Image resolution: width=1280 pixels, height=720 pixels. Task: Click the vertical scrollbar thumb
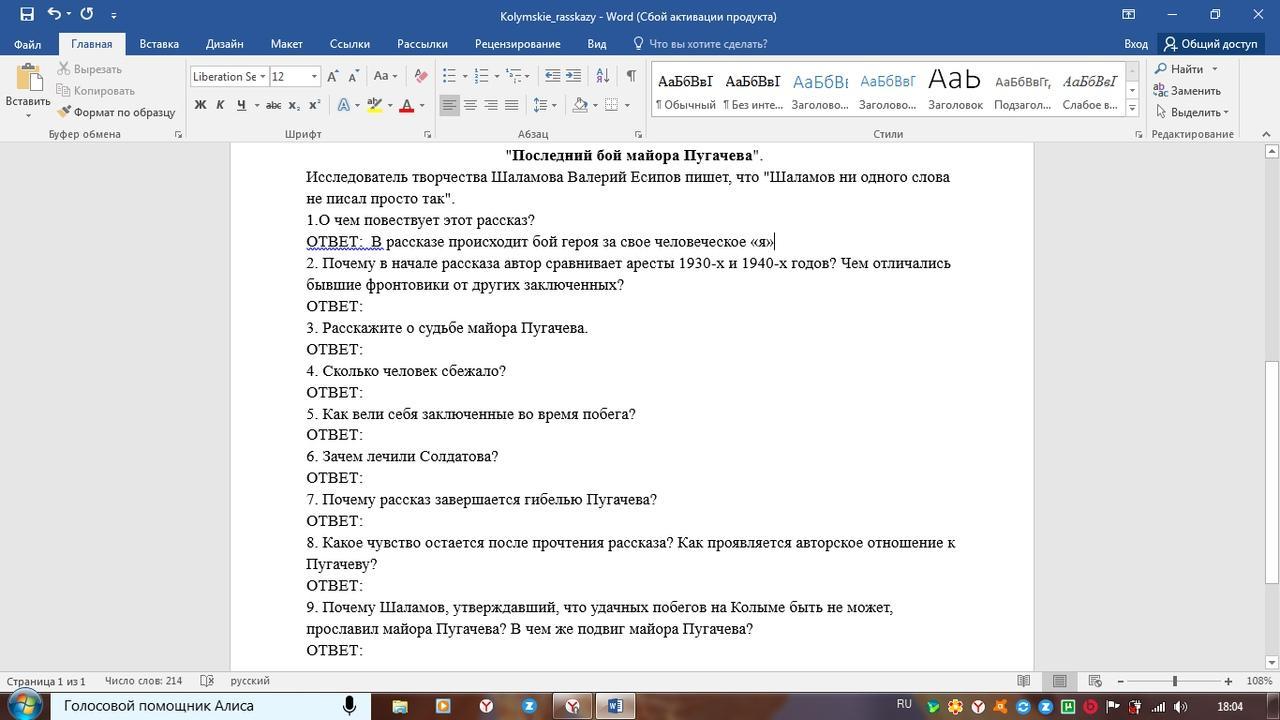pos(1272,472)
